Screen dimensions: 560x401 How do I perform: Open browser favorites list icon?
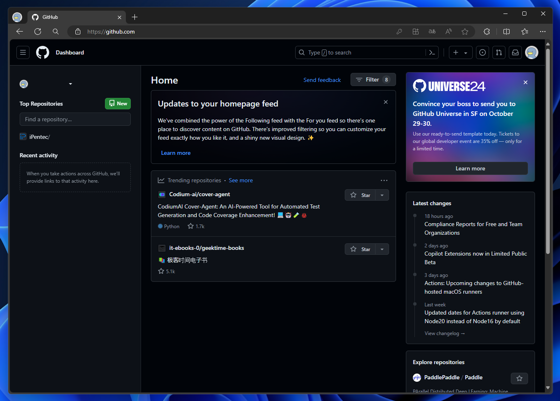tap(525, 32)
